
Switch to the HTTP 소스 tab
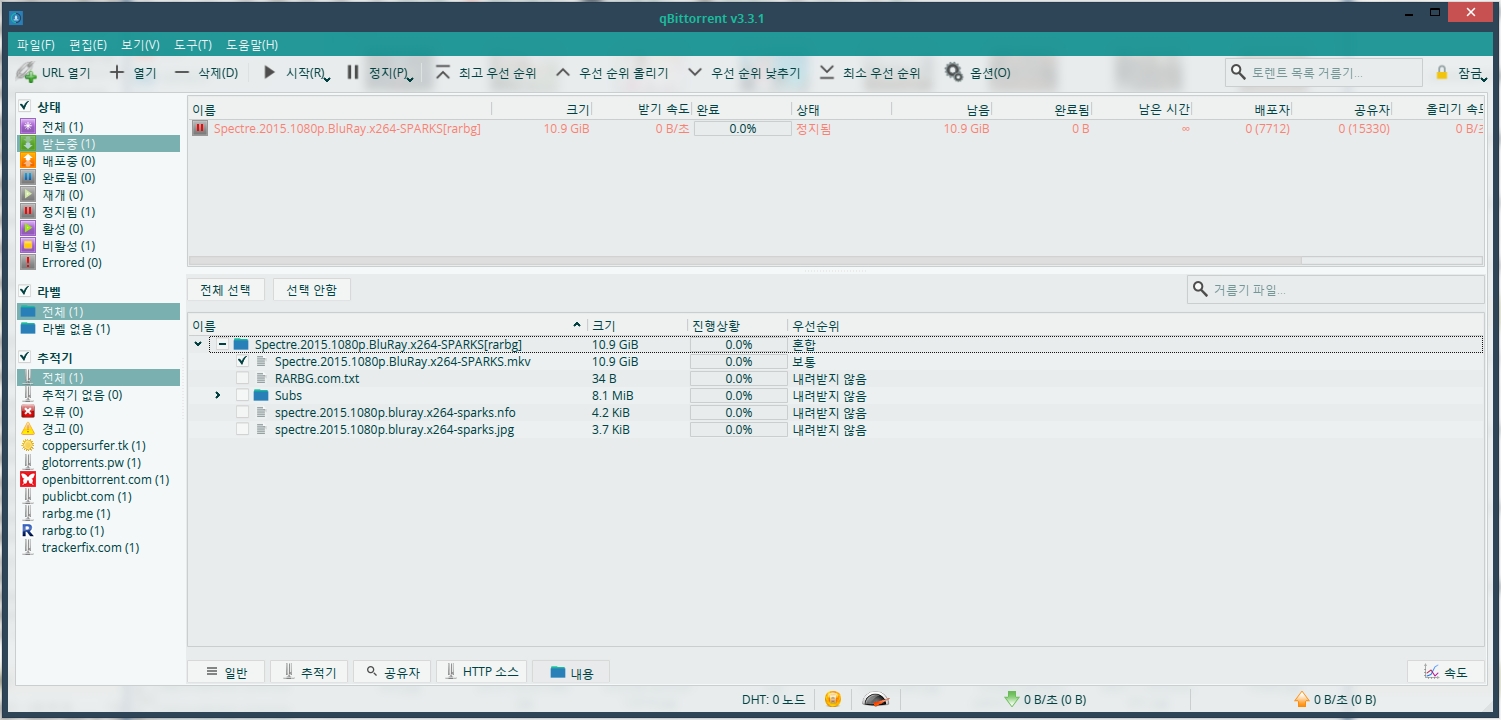(x=481, y=672)
